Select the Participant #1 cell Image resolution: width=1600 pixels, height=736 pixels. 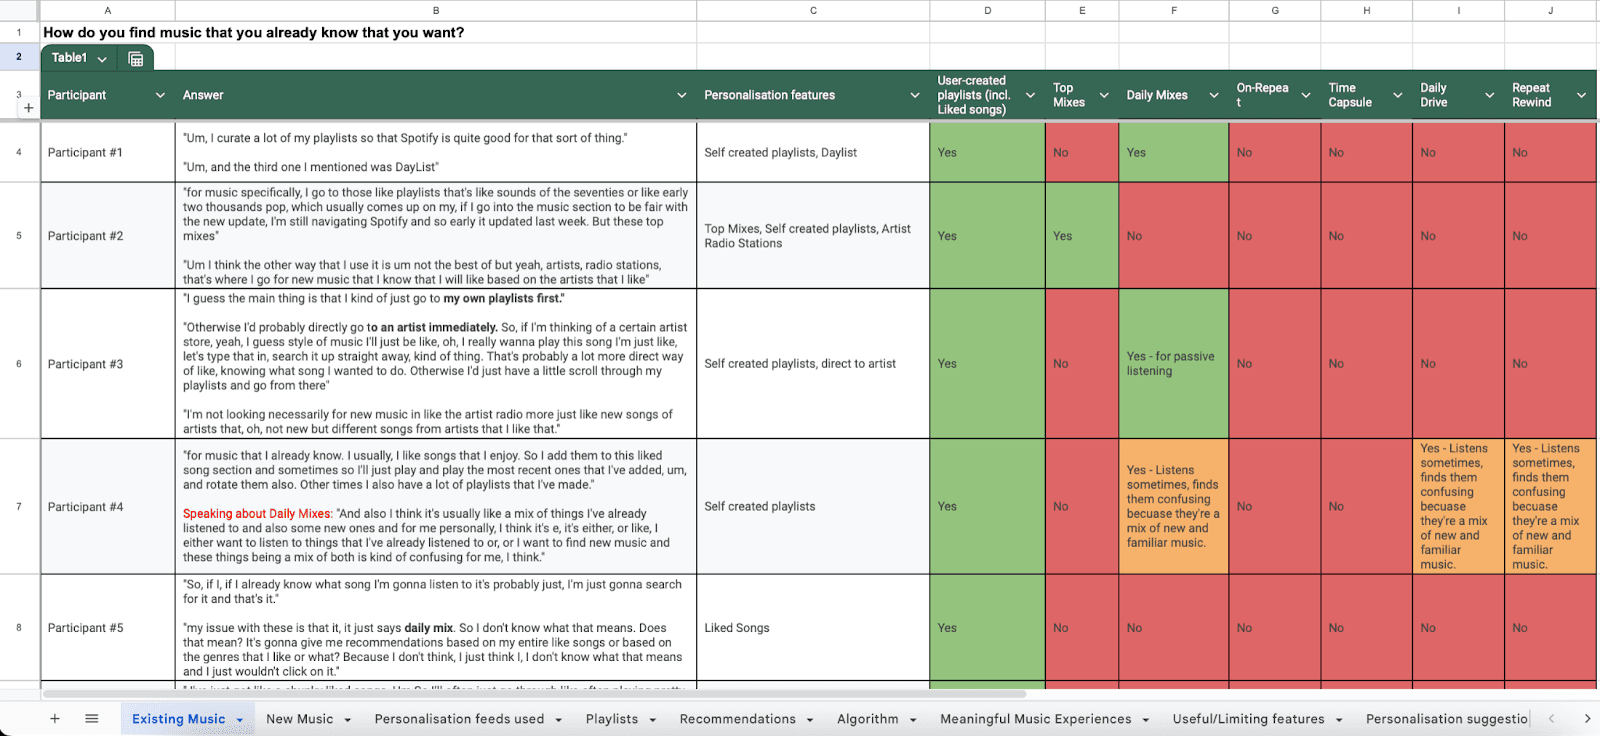click(x=108, y=152)
